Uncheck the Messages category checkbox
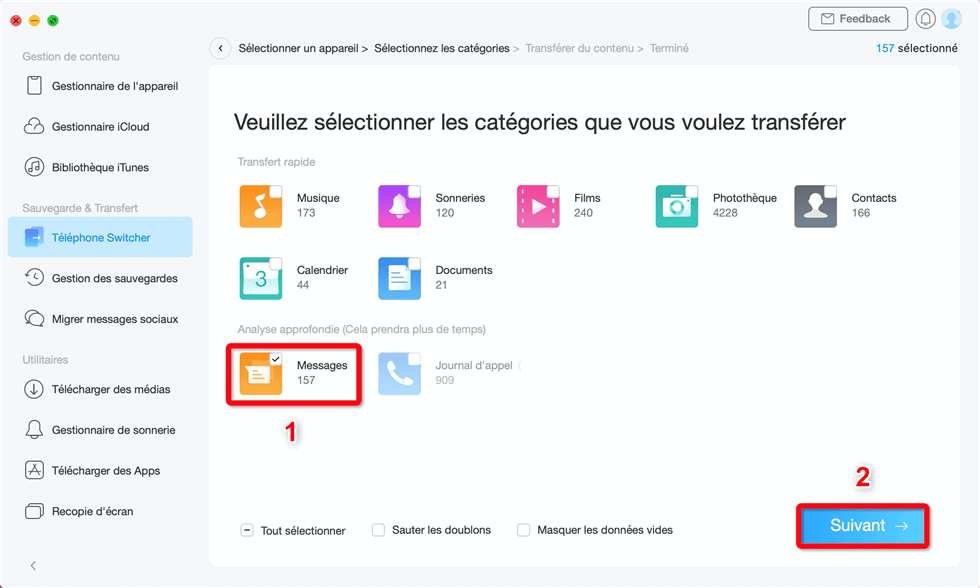Screen dimensions: 980x588 tap(276, 358)
